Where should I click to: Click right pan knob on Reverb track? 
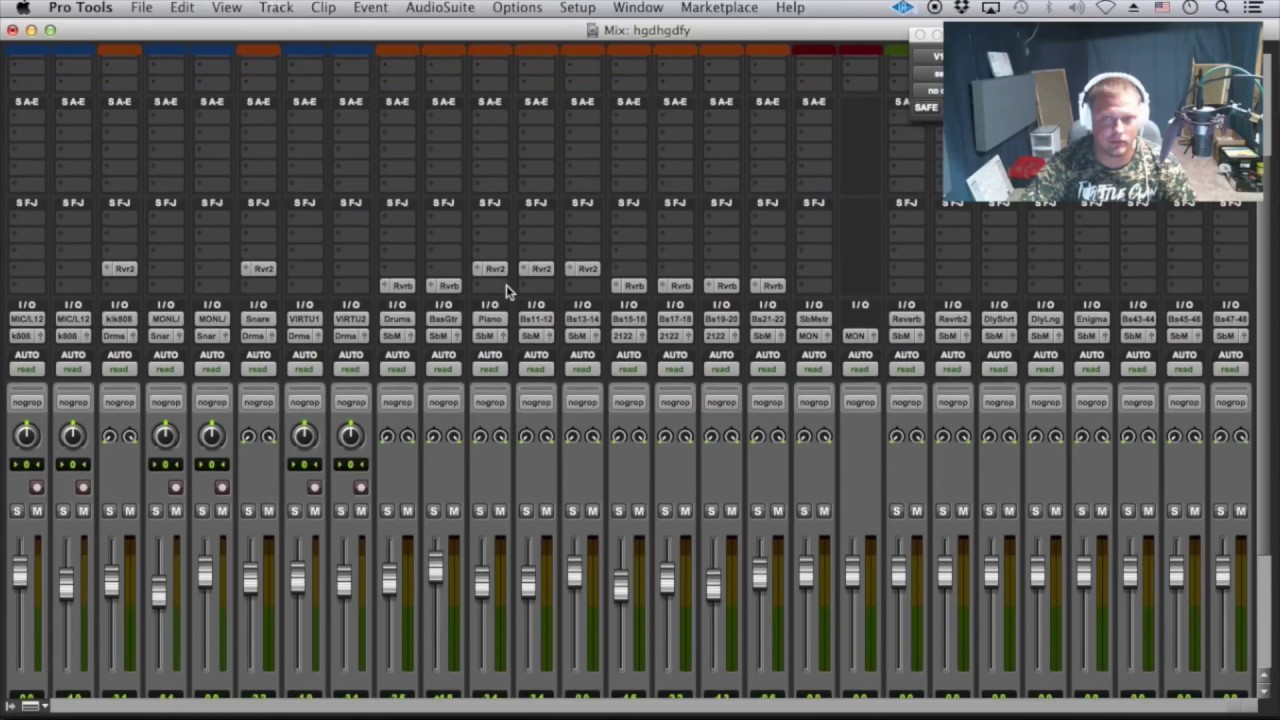click(916, 436)
